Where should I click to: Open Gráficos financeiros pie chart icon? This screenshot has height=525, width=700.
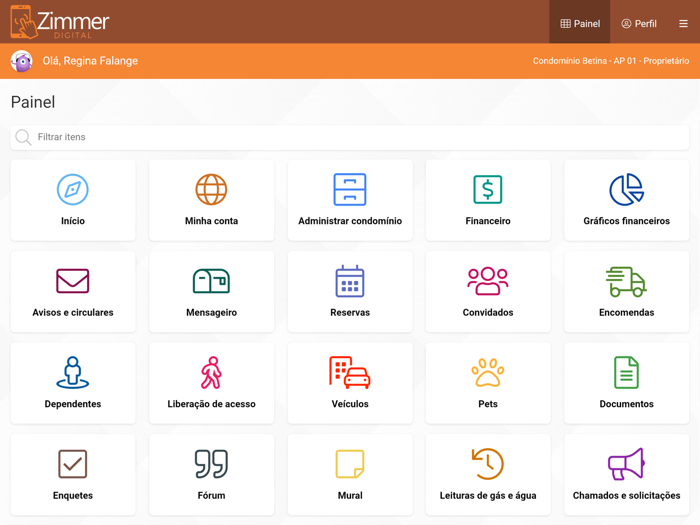626,190
